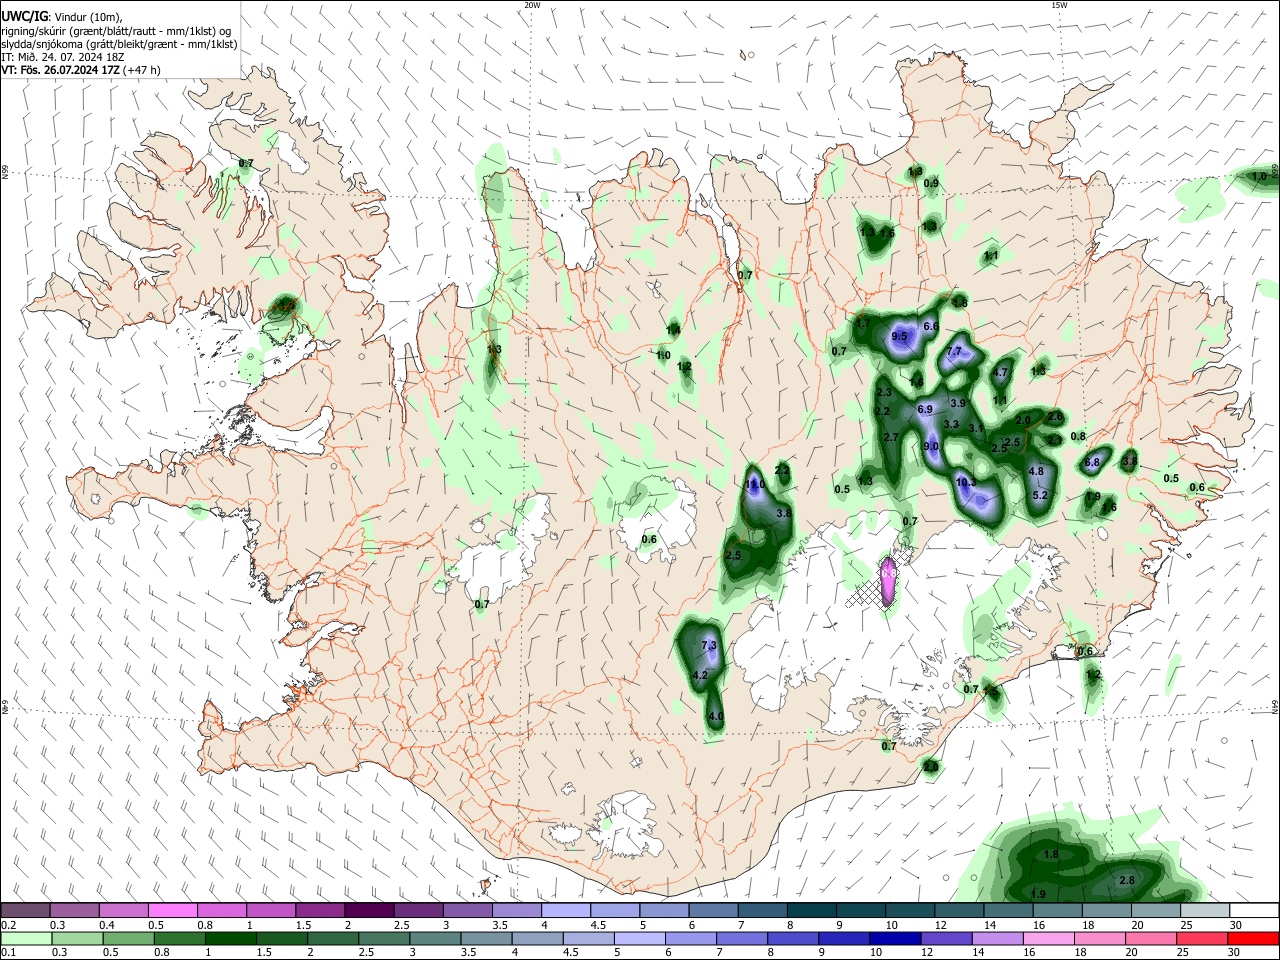Click the 5.2 precipitation value on the map
This screenshot has height=960, width=1280.
1039,495
